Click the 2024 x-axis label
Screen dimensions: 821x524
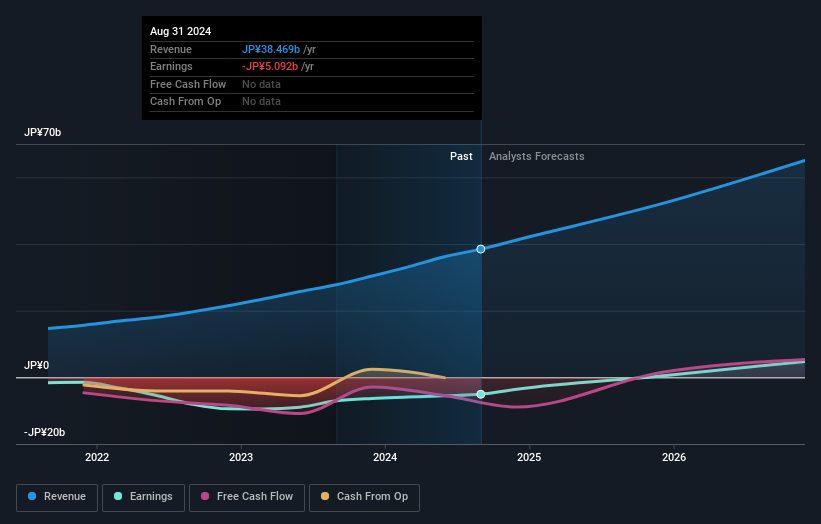(x=385, y=457)
